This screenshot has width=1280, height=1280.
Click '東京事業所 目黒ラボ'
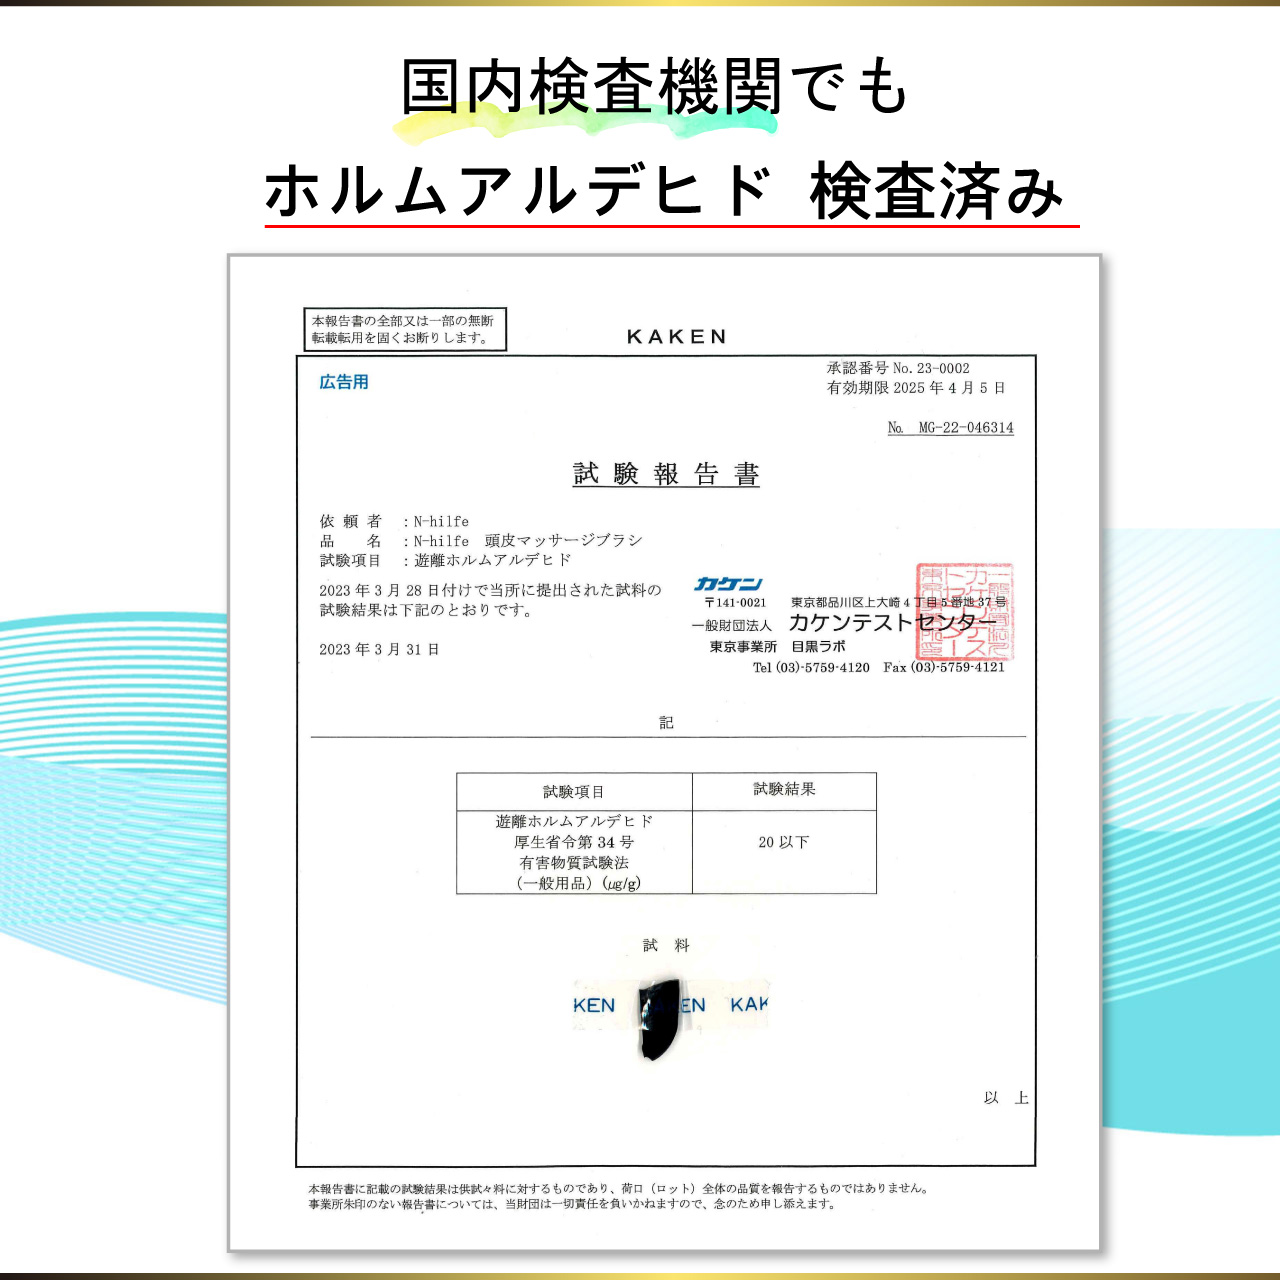coord(777,647)
